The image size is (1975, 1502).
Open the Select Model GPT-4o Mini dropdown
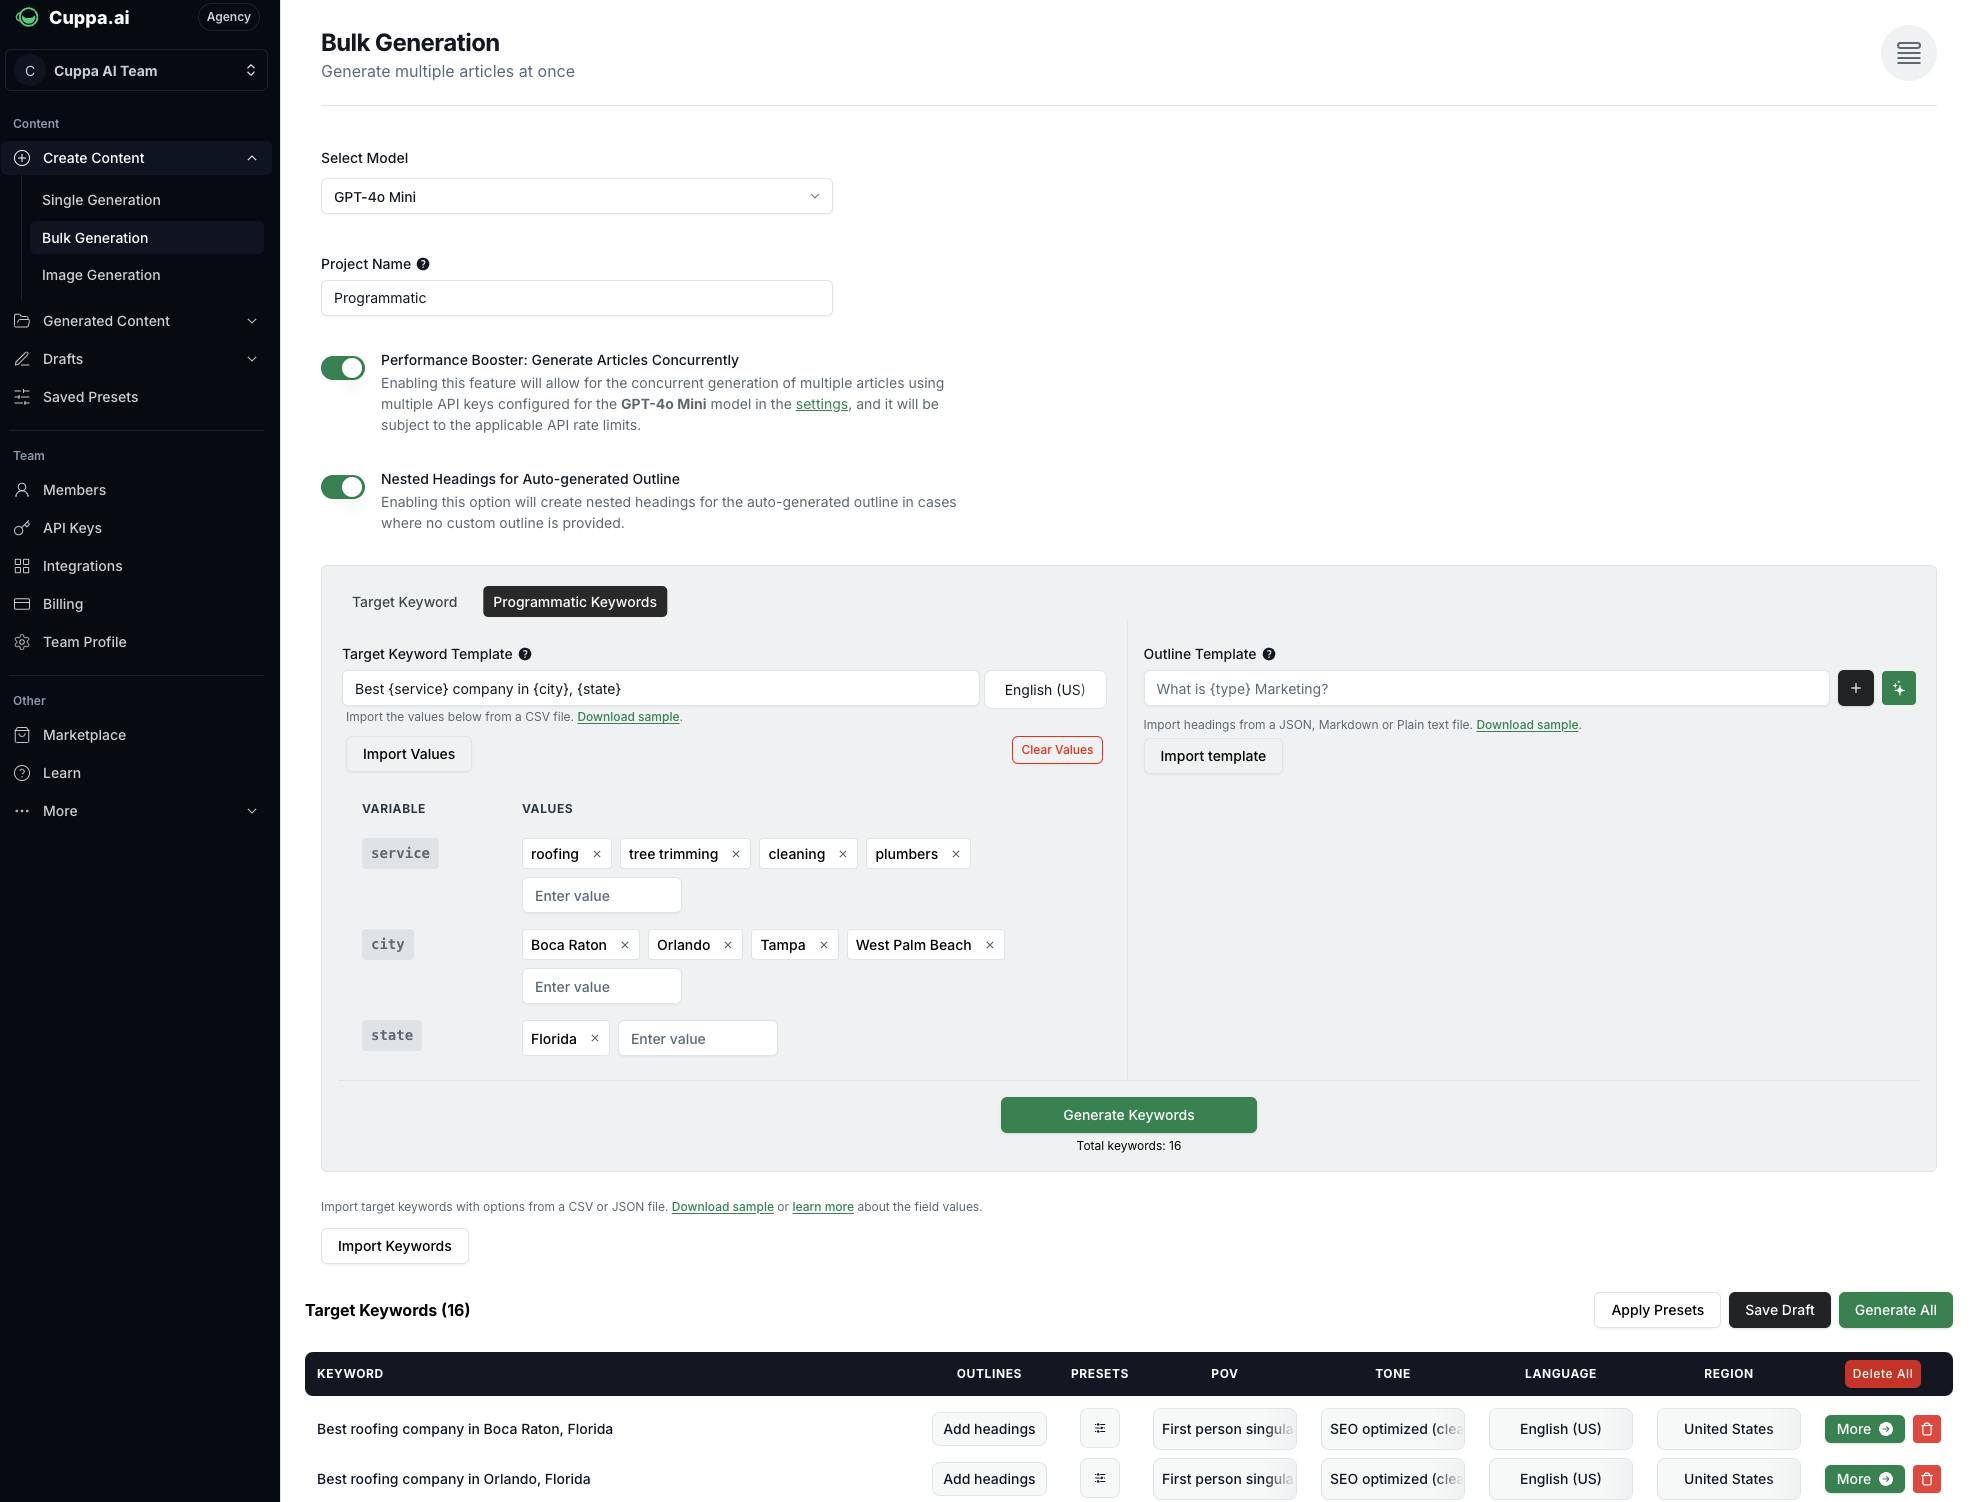576,197
